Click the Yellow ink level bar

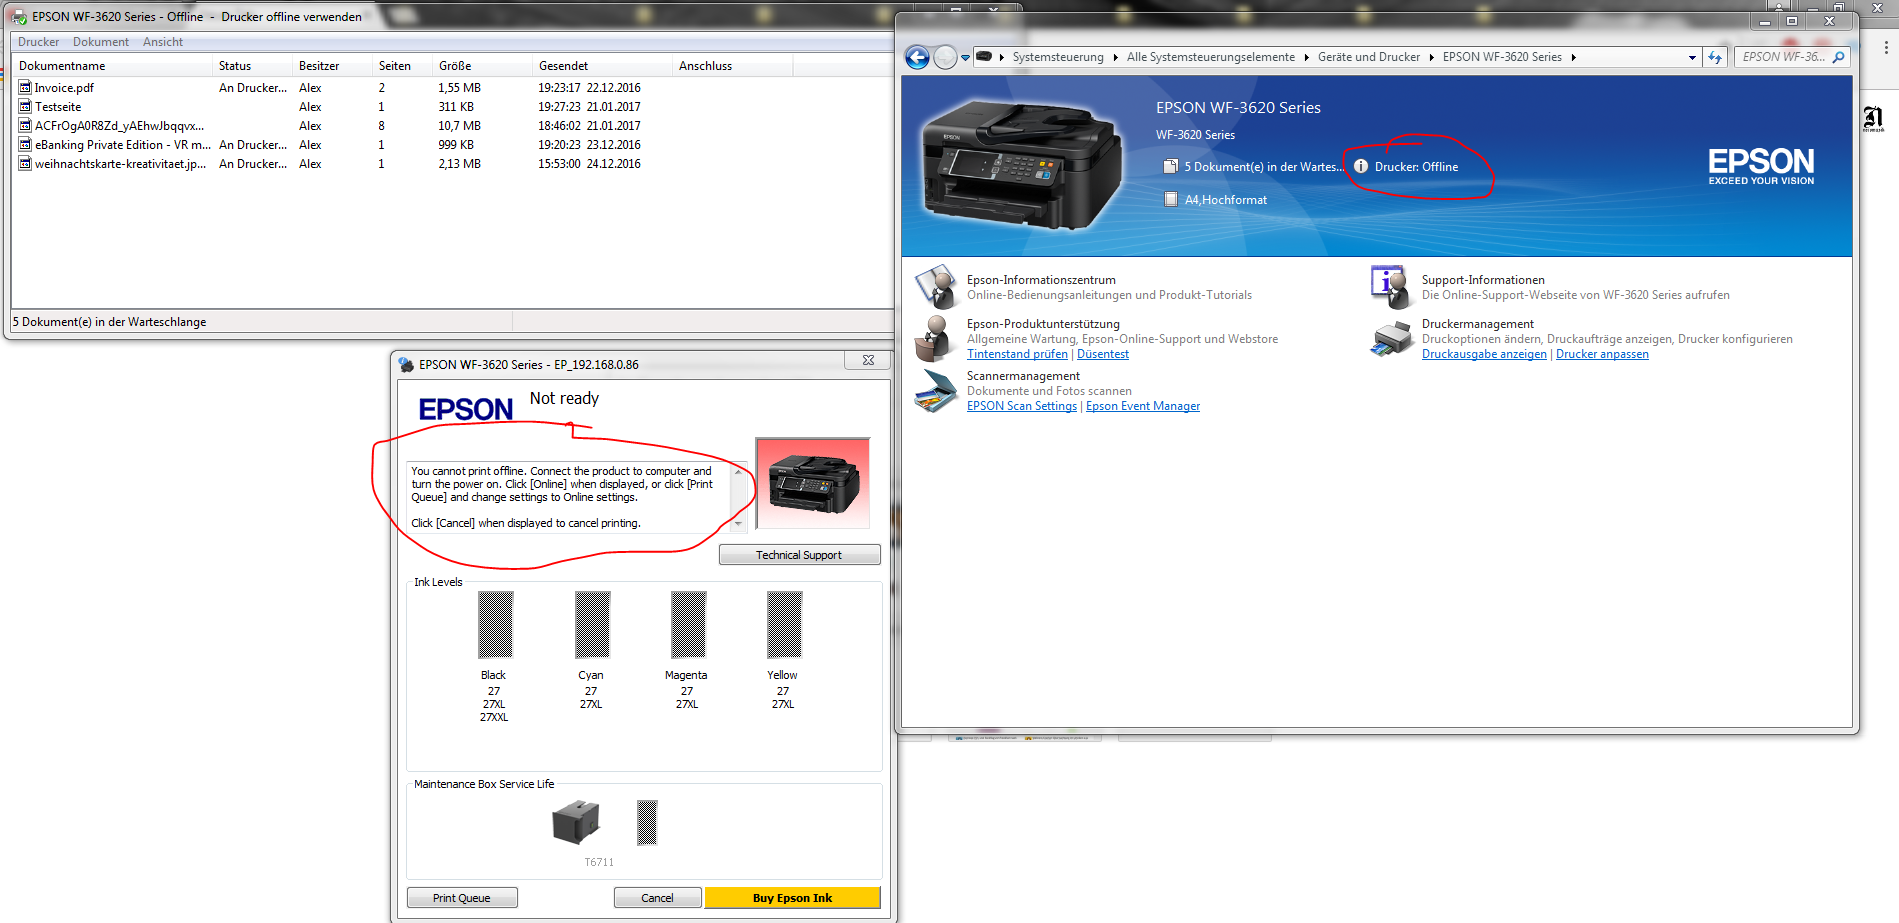coord(784,624)
